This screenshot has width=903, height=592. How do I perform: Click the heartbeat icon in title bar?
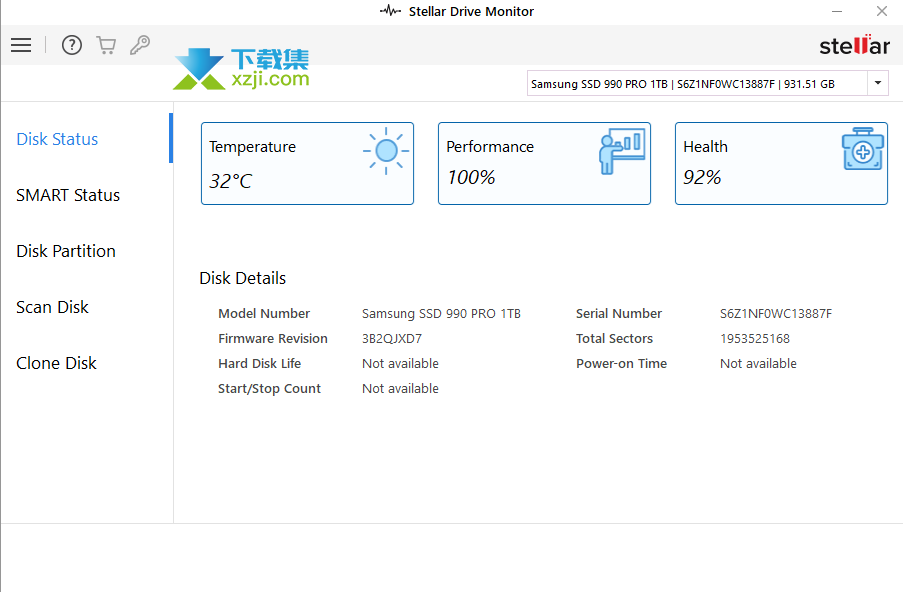point(390,12)
